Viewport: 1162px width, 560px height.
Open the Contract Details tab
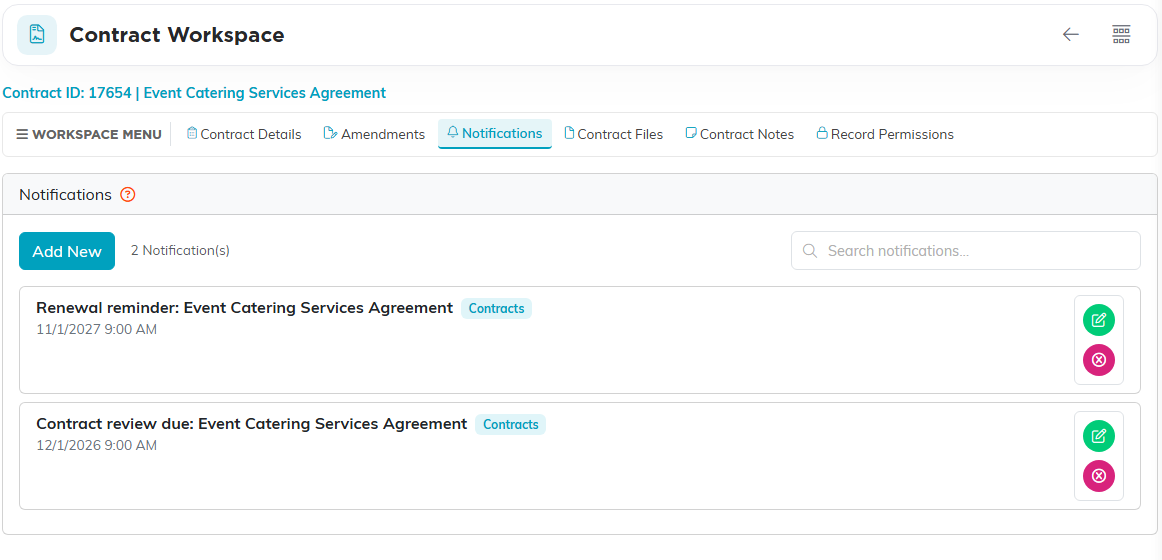tap(244, 134)
